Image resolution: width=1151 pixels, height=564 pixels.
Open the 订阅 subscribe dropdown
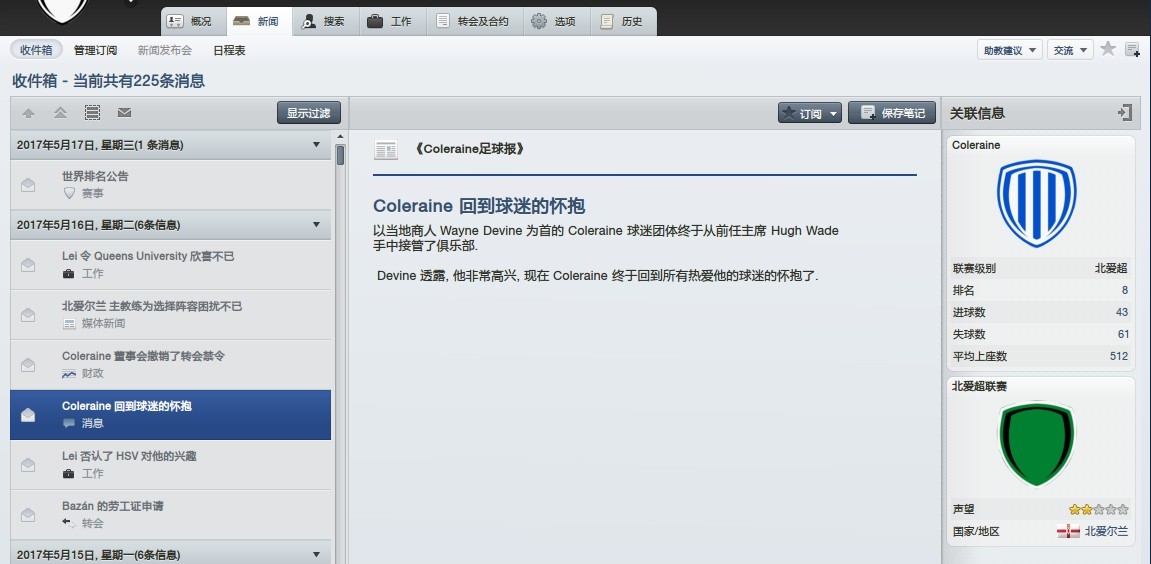pos(810,113)
